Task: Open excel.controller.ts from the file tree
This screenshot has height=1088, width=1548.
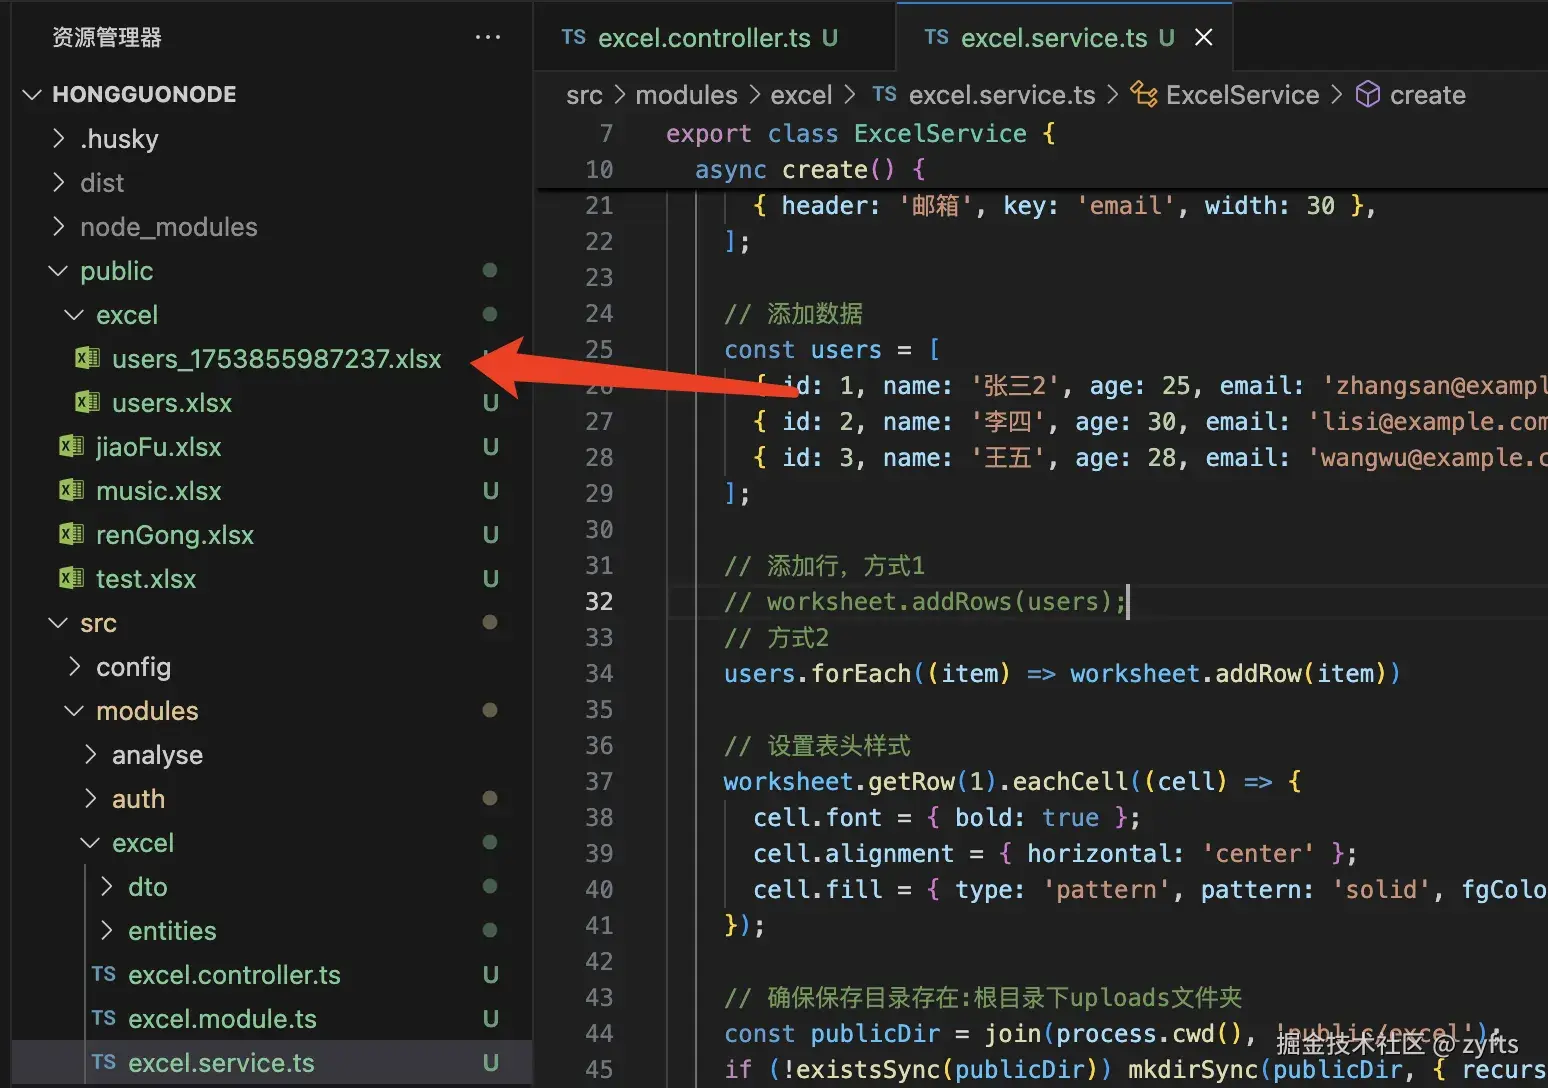Action: (x=234, y=974)
